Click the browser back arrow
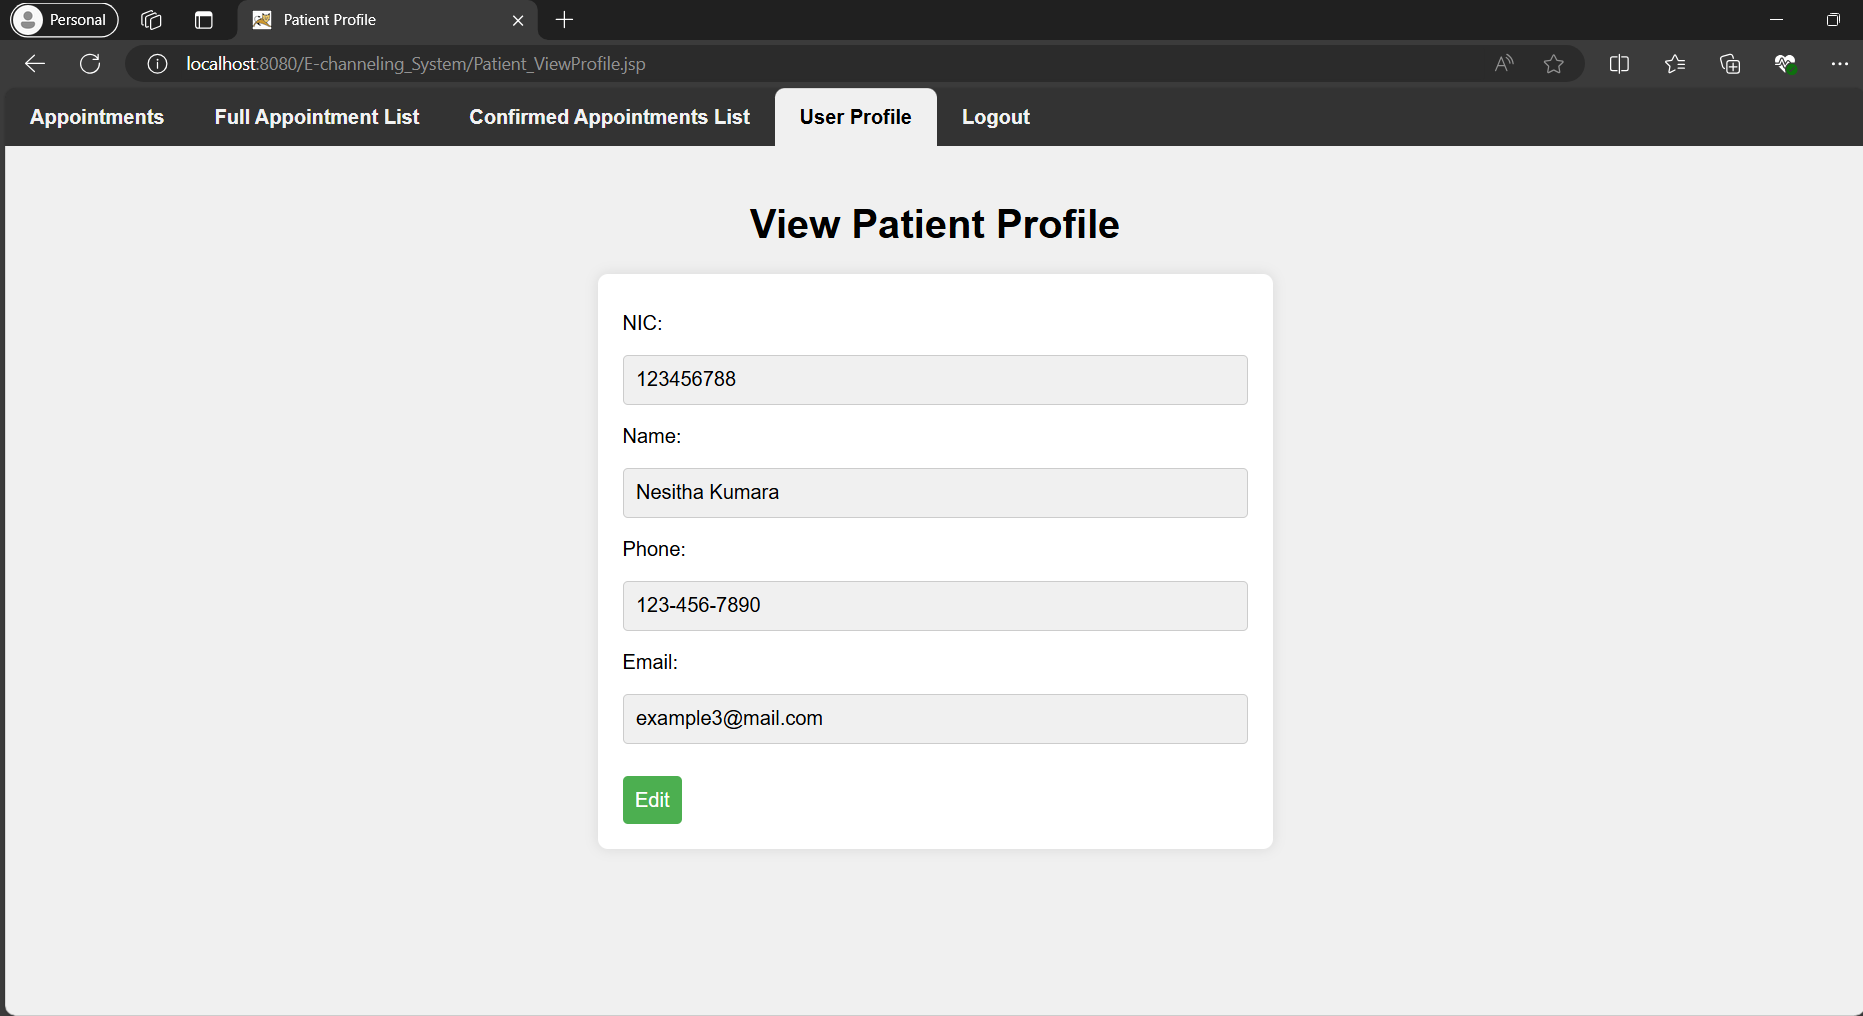This screenshot has height=1016, width=1863. point(35,64)
